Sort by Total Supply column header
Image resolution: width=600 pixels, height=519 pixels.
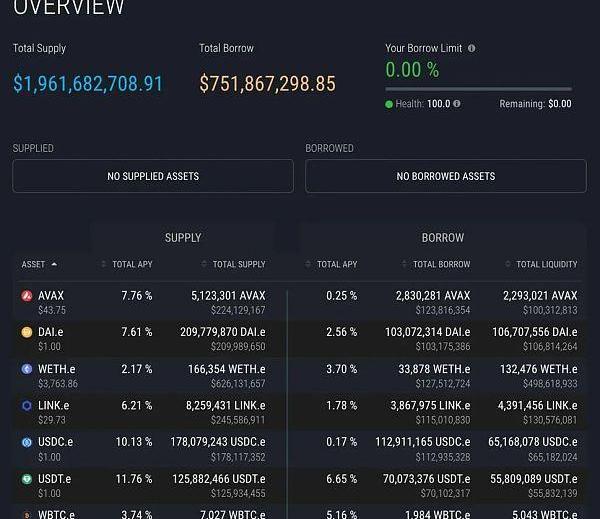click(x=238, y=264)
